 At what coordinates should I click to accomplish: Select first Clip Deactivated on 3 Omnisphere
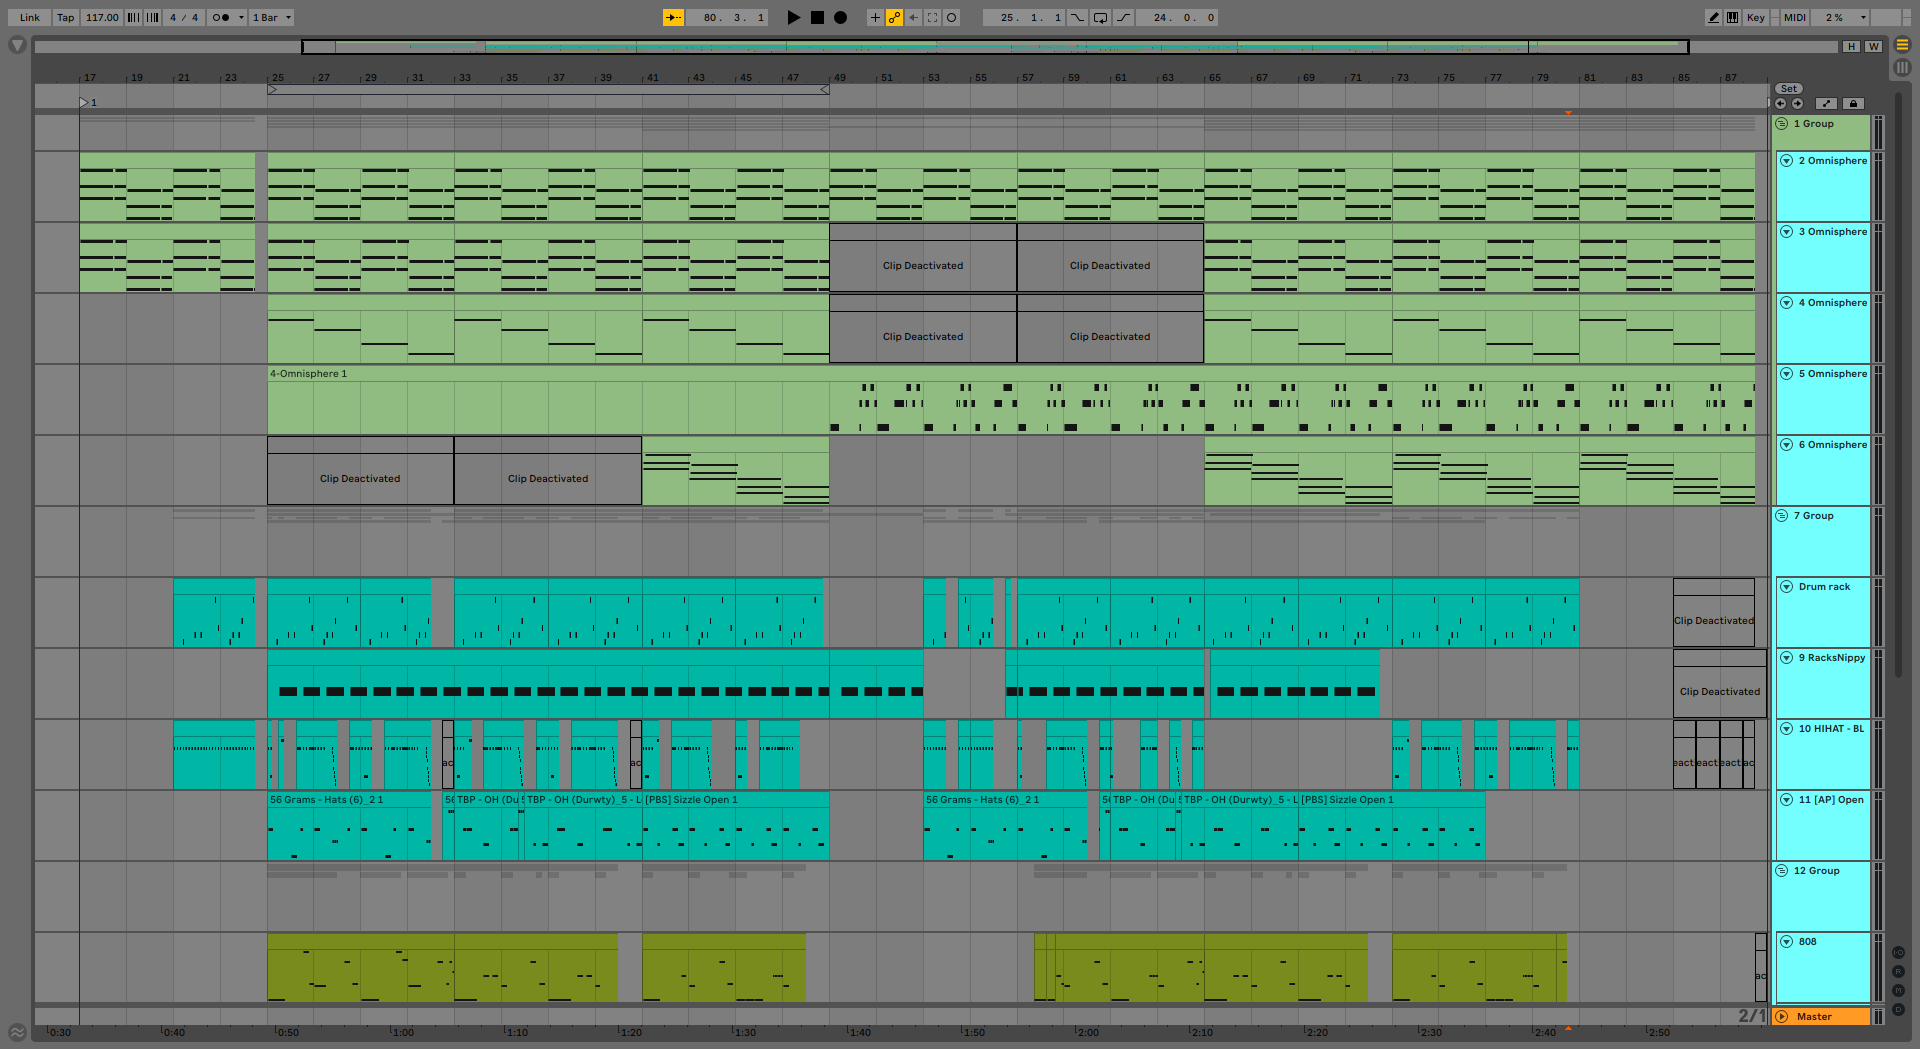coord(923,258)
